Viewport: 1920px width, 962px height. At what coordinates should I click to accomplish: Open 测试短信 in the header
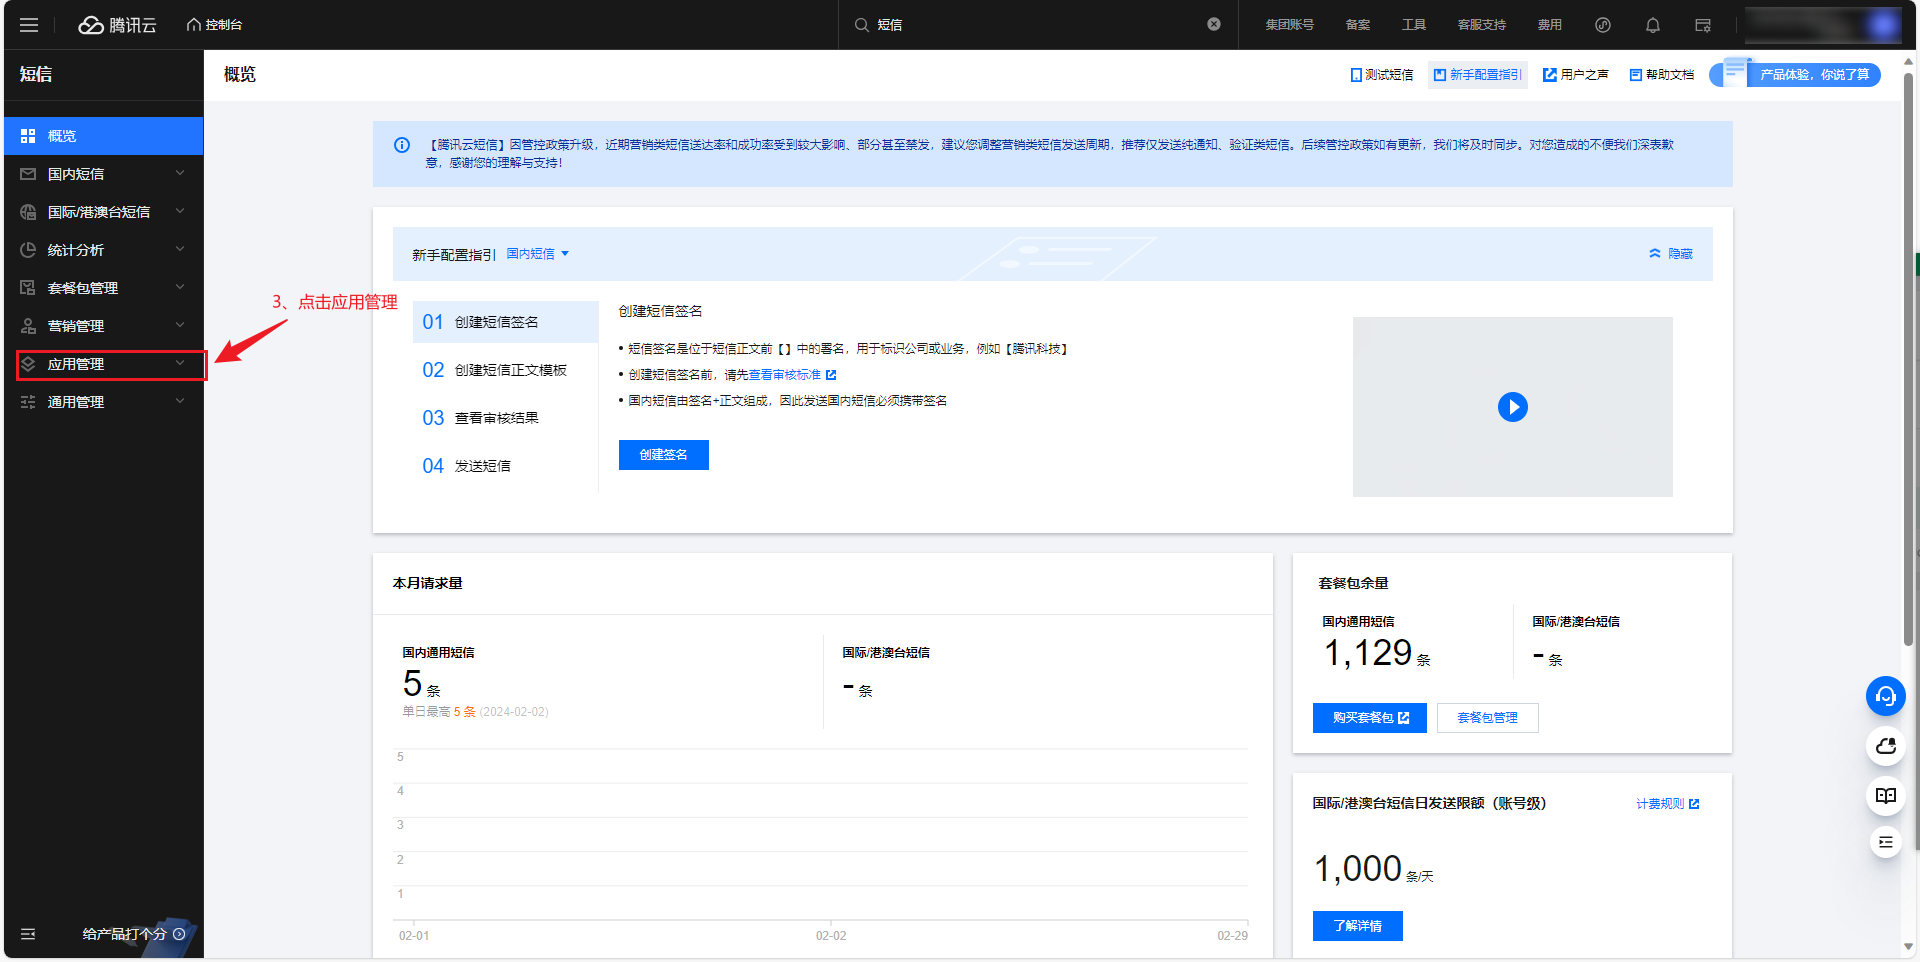click(x=1382, y=75)
